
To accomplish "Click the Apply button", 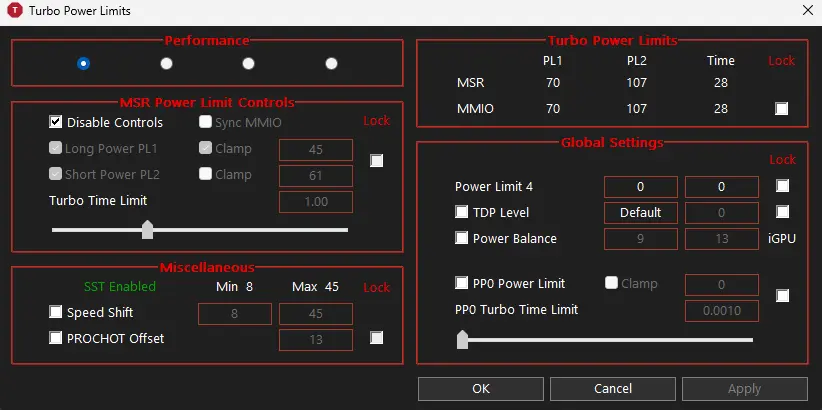I will (x=744, y=389).
